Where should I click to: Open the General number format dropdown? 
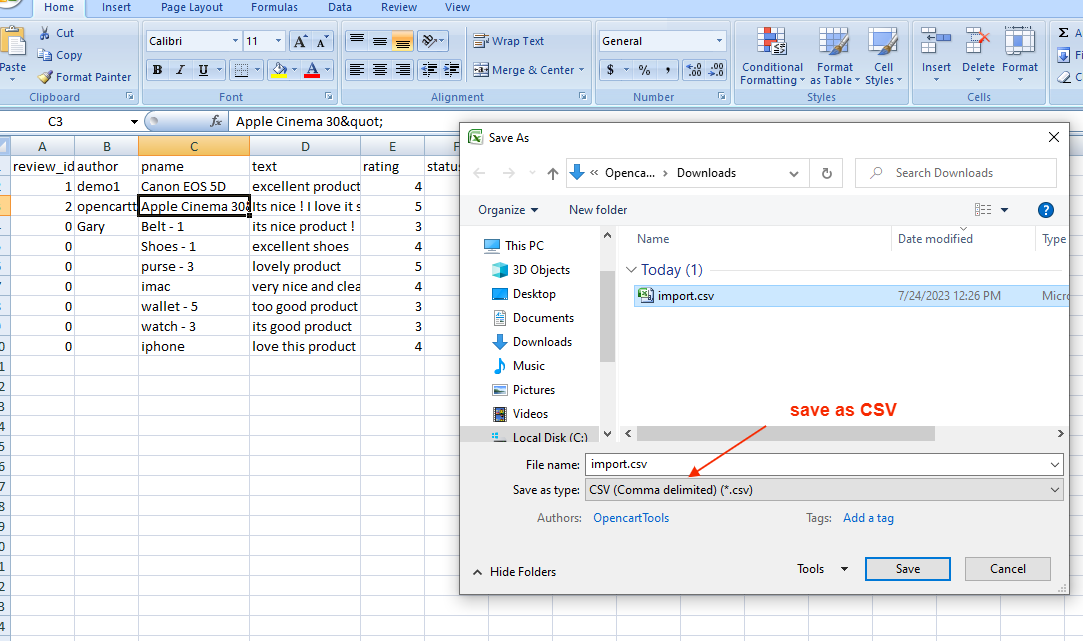tap(720, 41)
